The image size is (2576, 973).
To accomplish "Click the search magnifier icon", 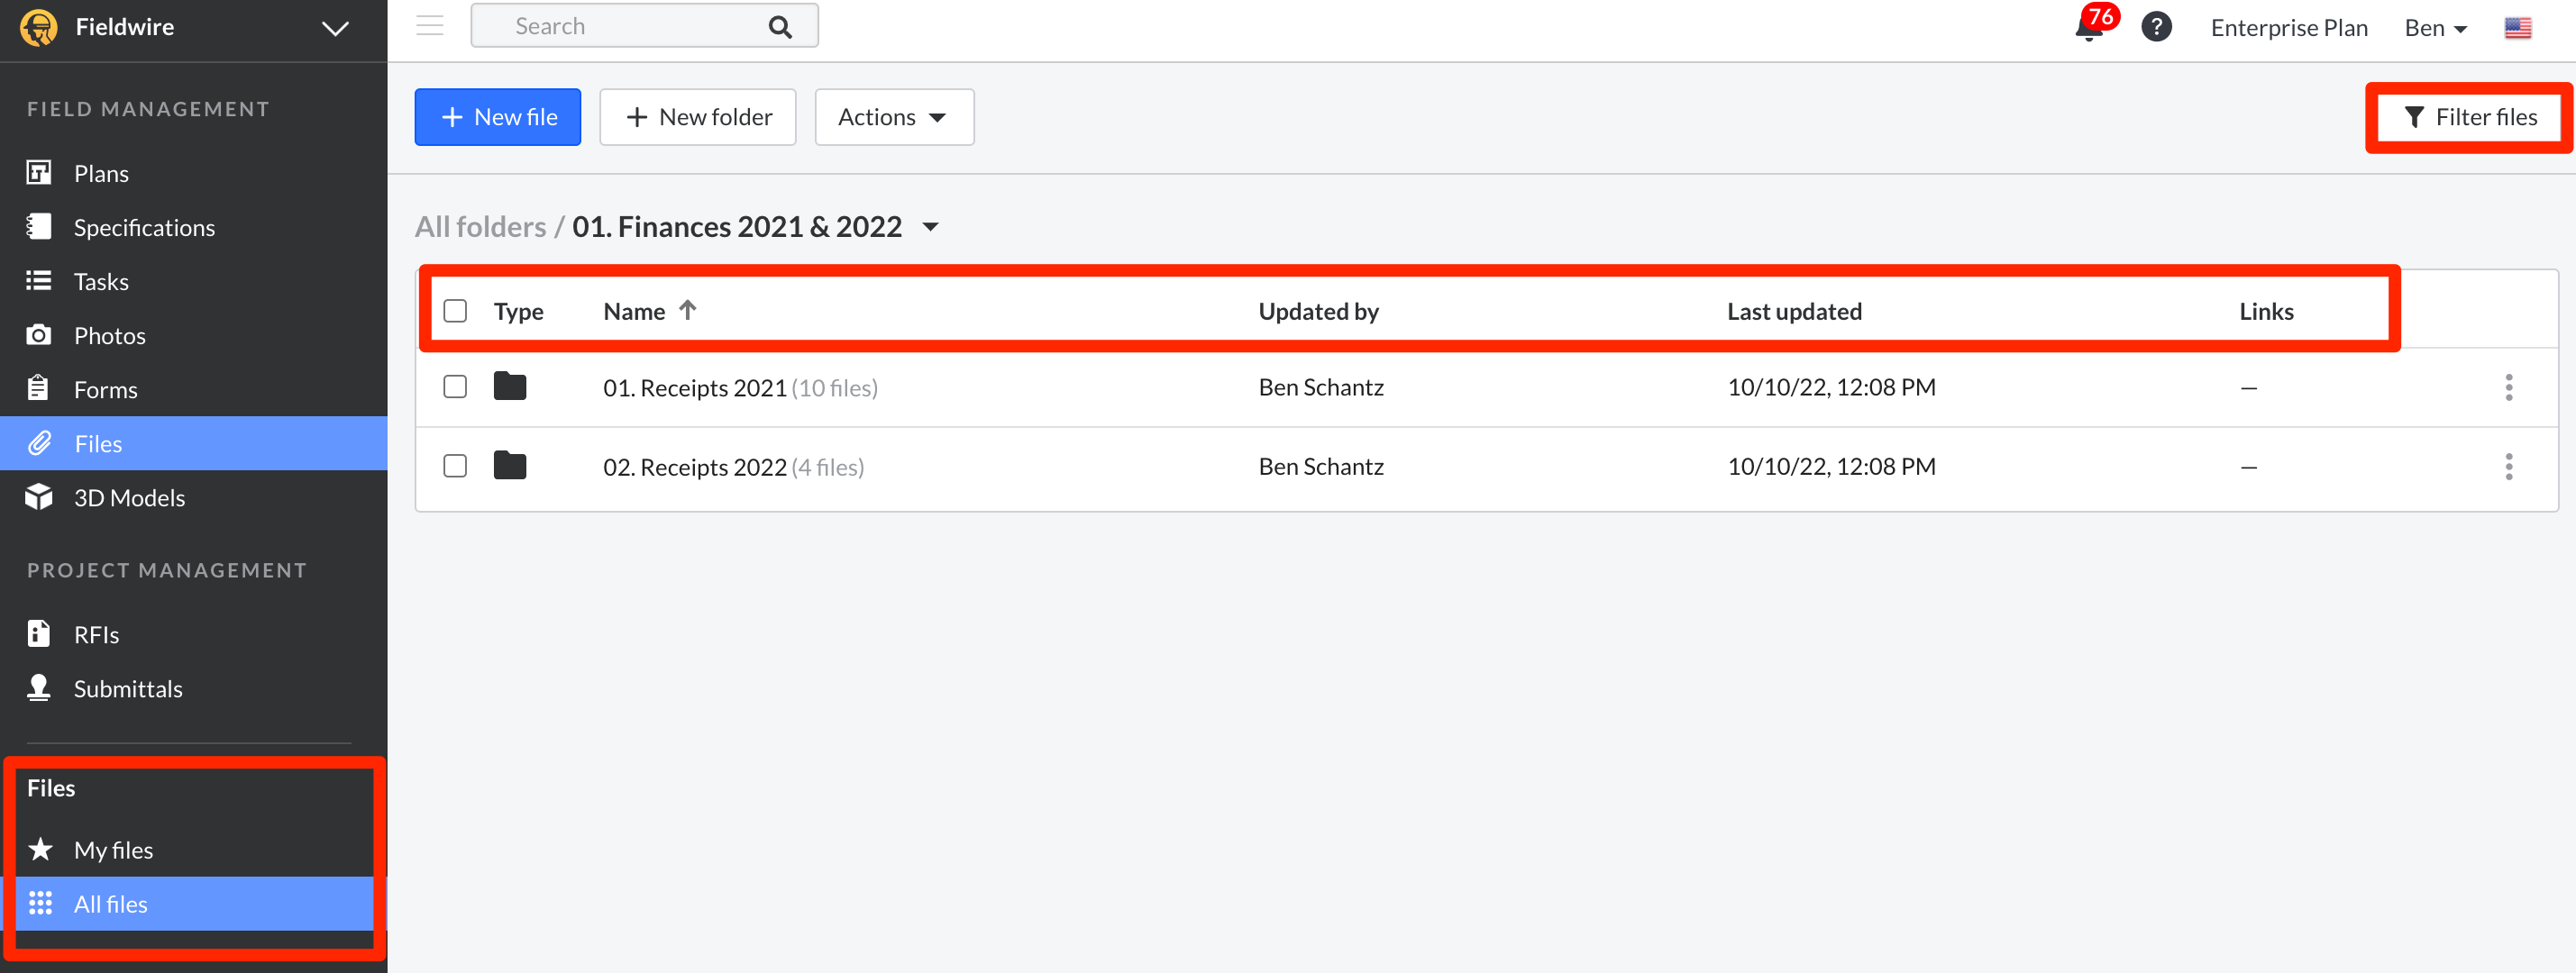I will [x=780, y=27].
